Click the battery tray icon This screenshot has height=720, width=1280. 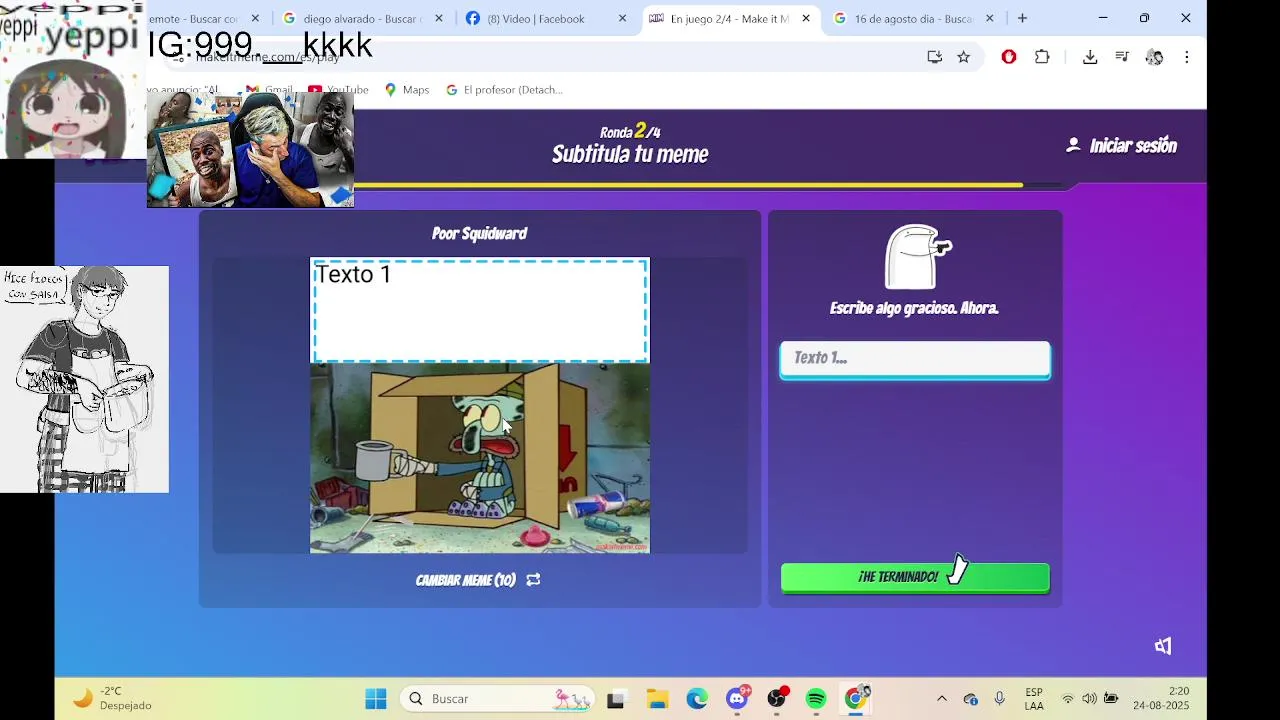(1111, 699)
